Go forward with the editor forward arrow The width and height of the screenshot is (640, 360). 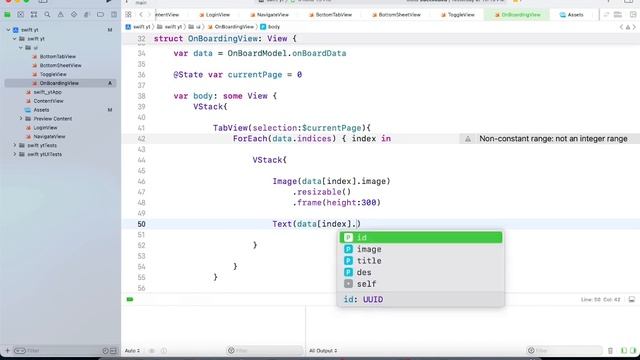(149, 15)
